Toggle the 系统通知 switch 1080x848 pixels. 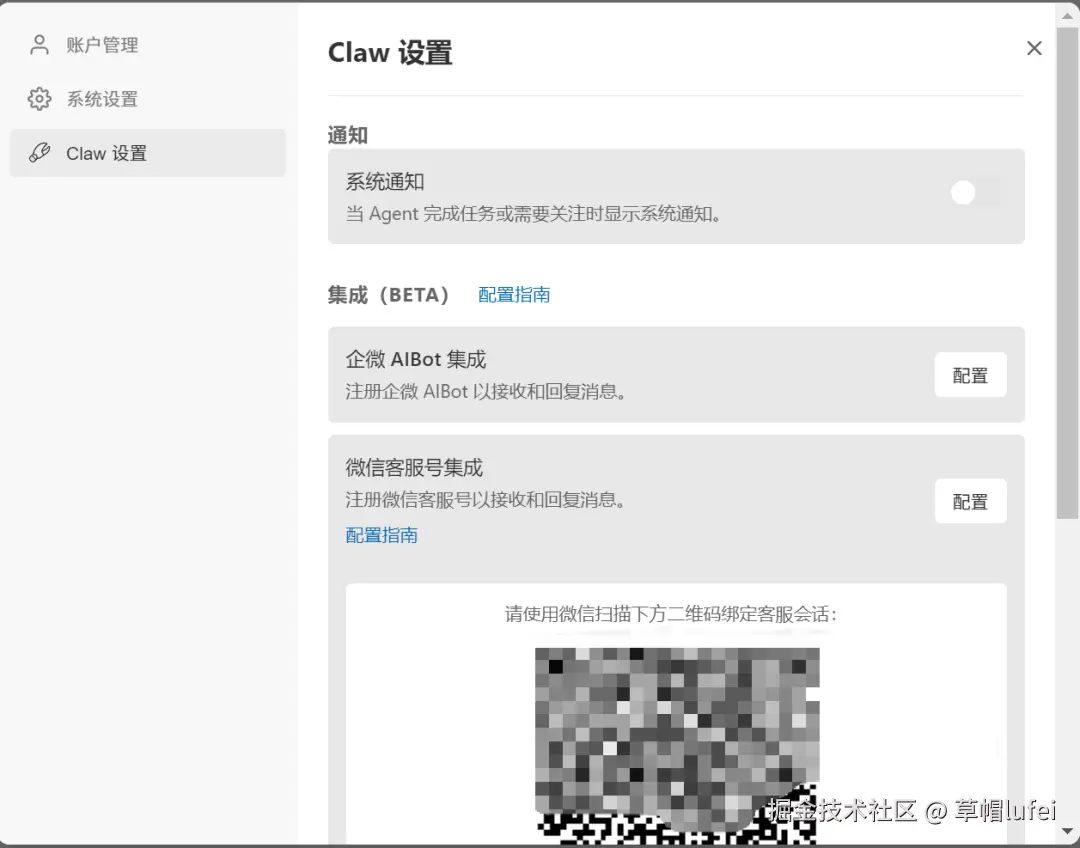pos(977,193)
